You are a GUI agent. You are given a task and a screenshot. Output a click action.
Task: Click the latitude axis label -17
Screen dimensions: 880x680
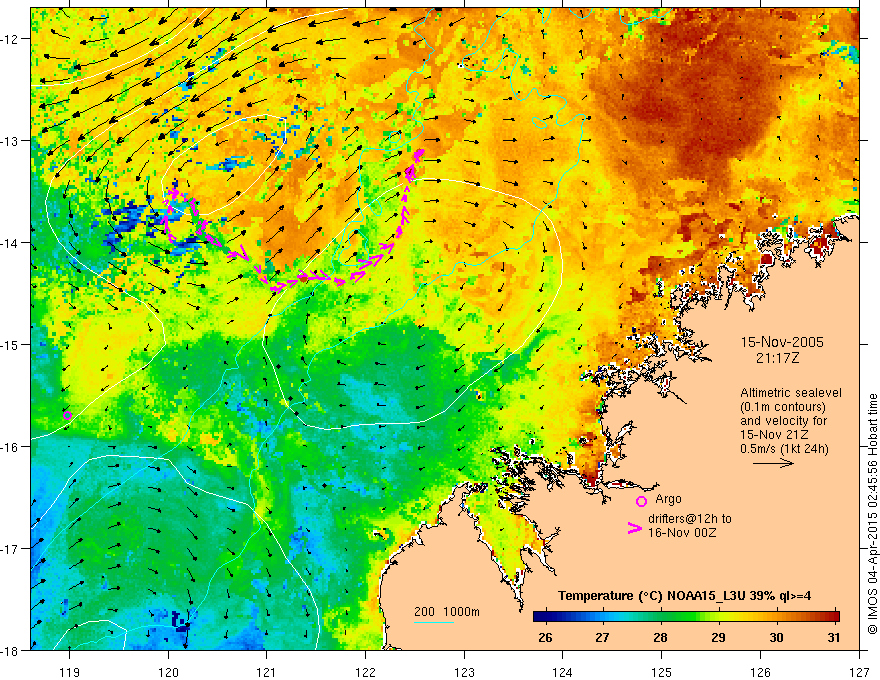(x=10, y=548)
